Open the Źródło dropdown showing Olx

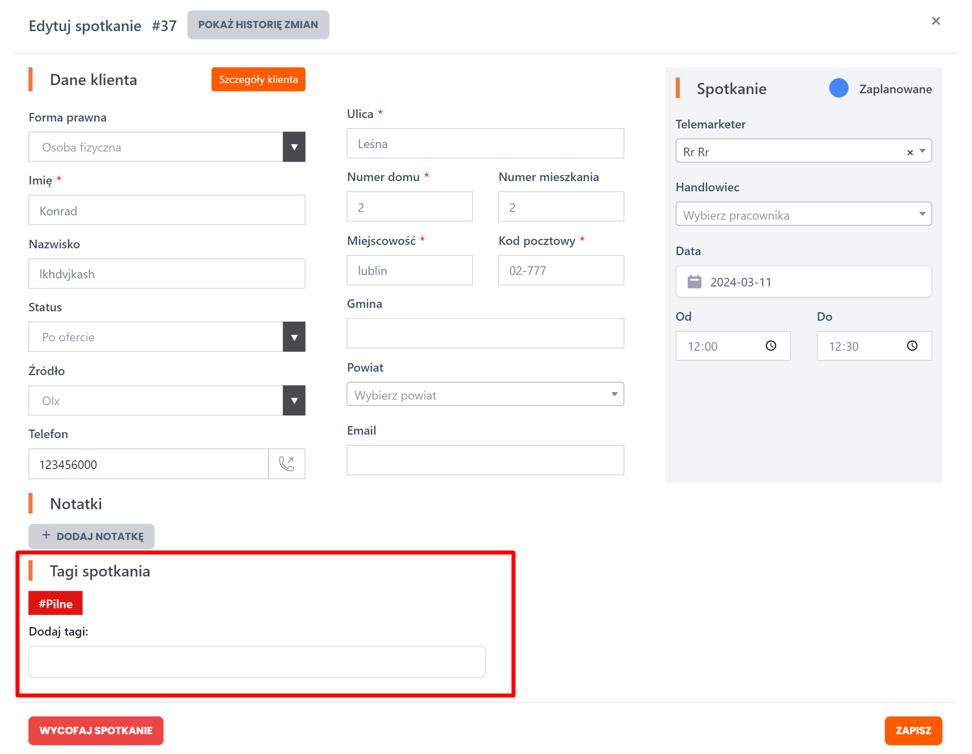click(294, 401)
